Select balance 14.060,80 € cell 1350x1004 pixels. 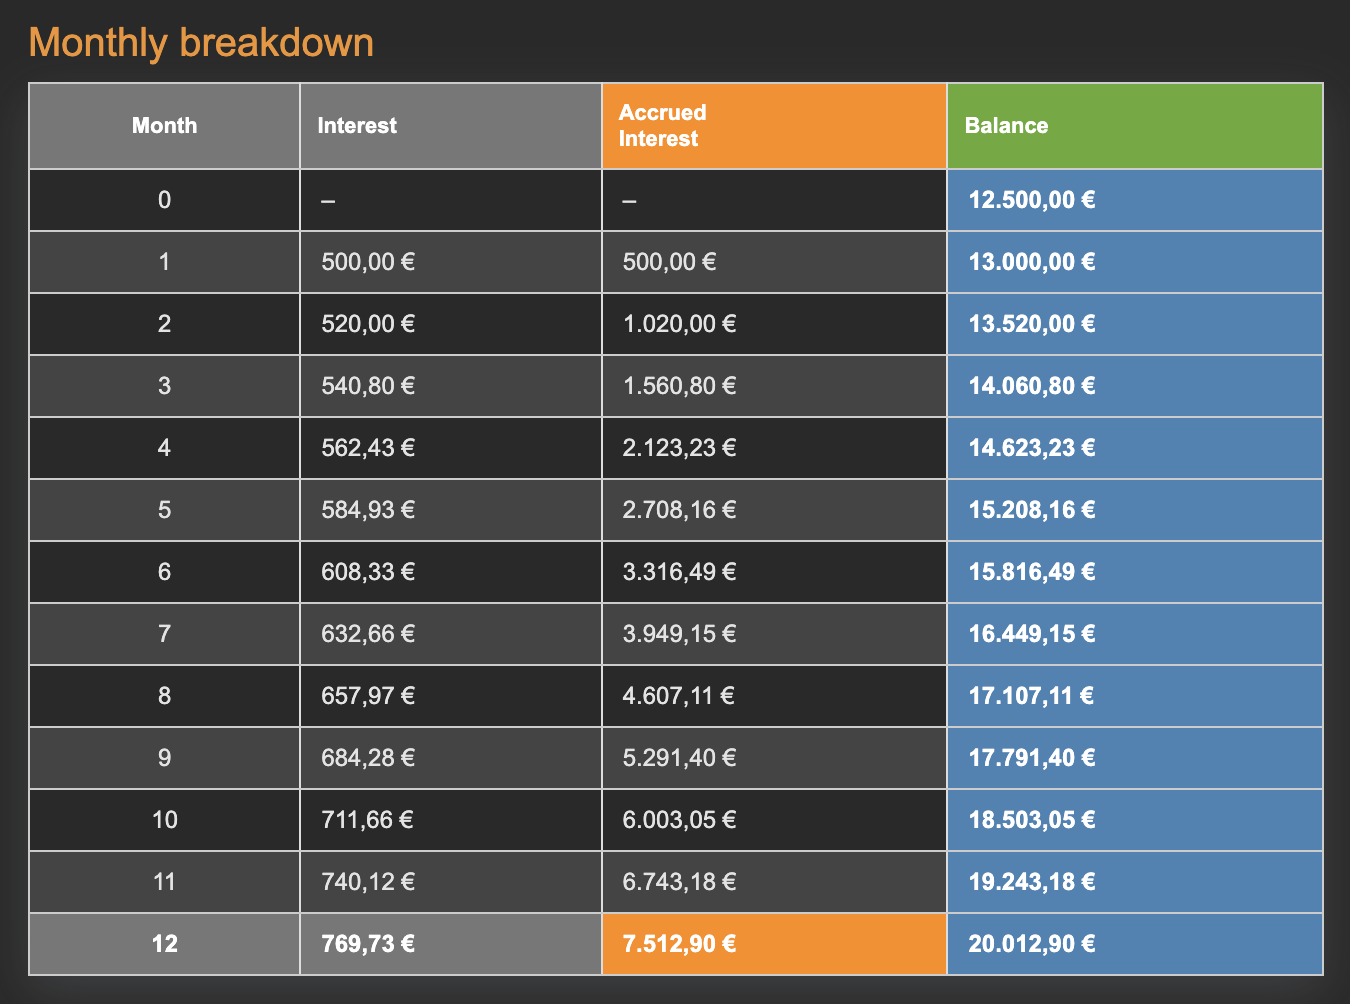(x=1135, y=386)
